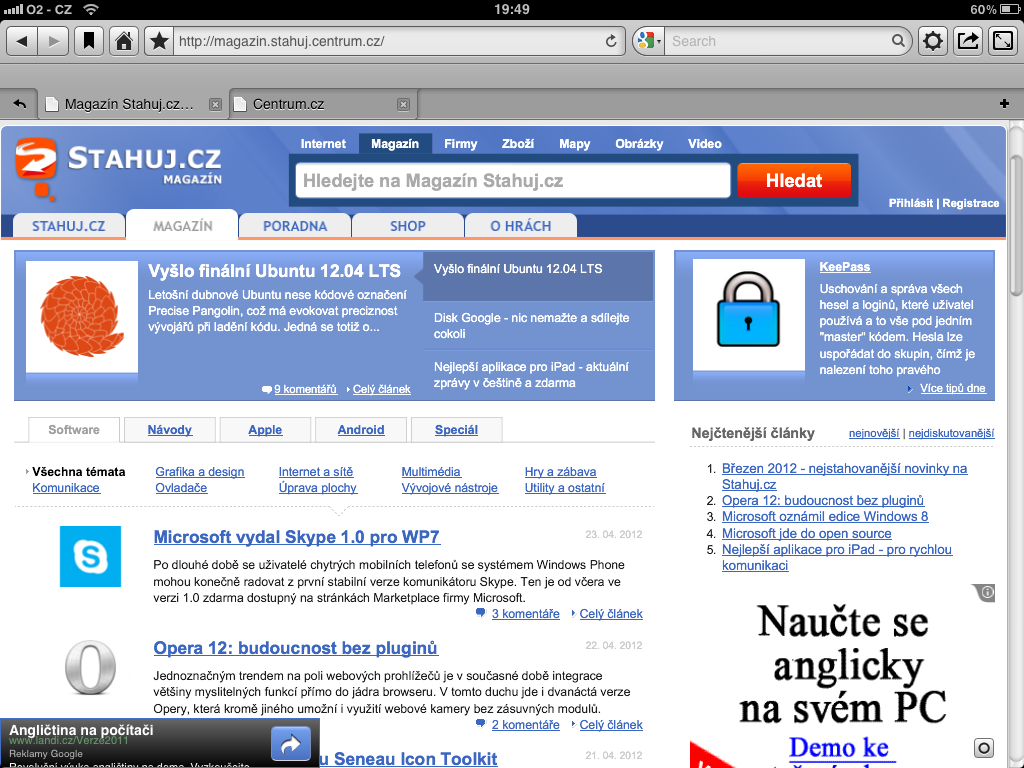Image resolution: width=1024 pixels, height=768 pixels.
Task: Click the orange Hledat button
Action: pos(794,180)
